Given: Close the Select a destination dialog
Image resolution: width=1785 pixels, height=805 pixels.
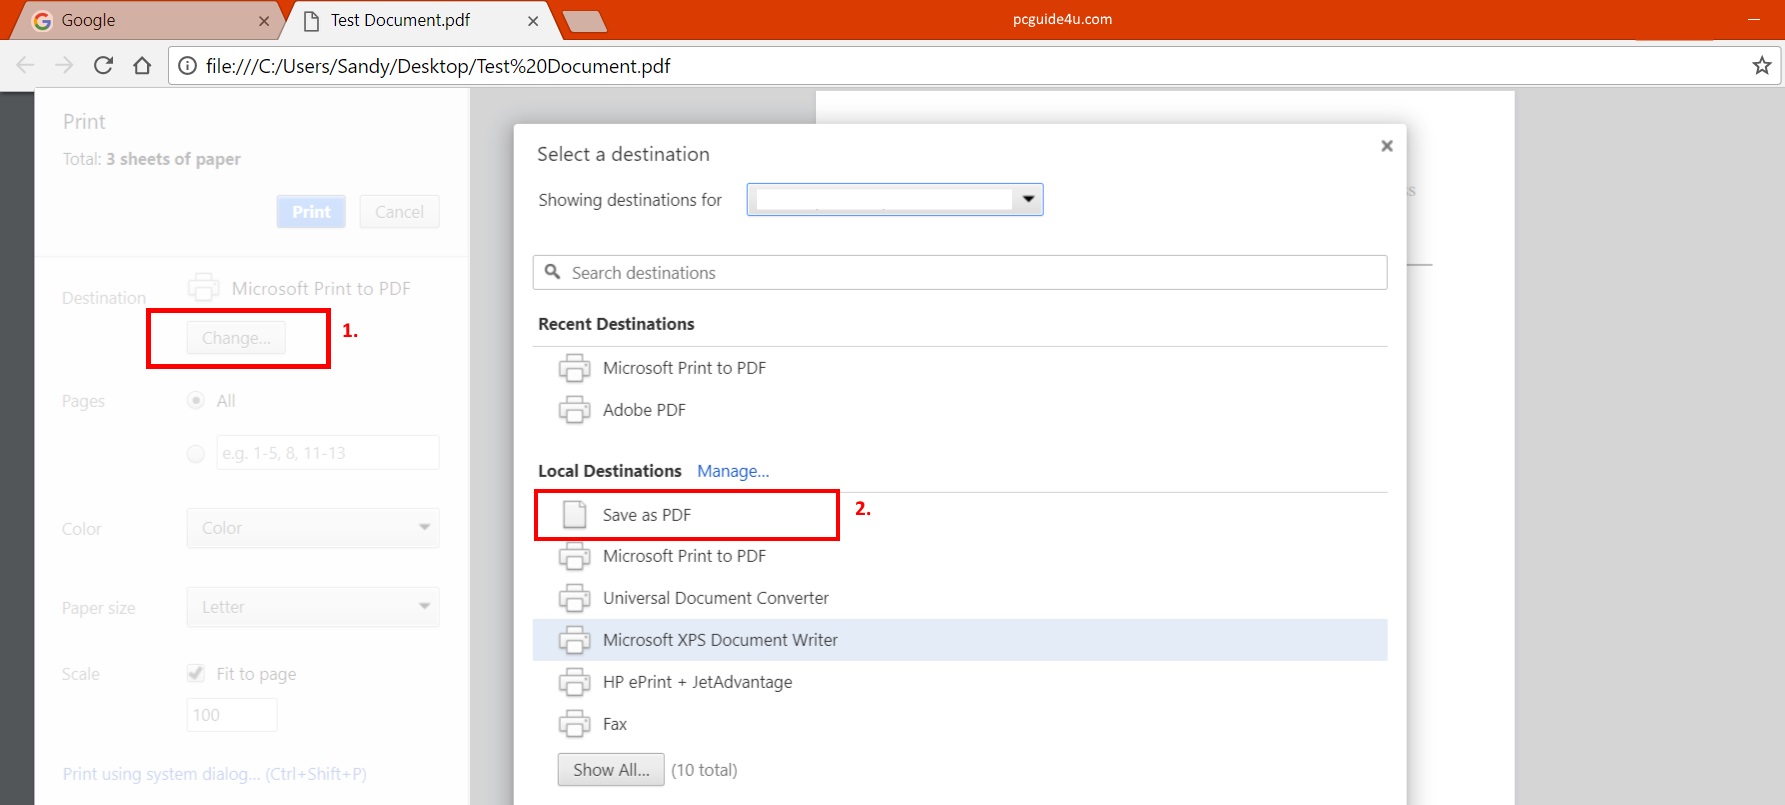Looking at the screenshot, I should pyautogui.click(x=1386, y=146).
